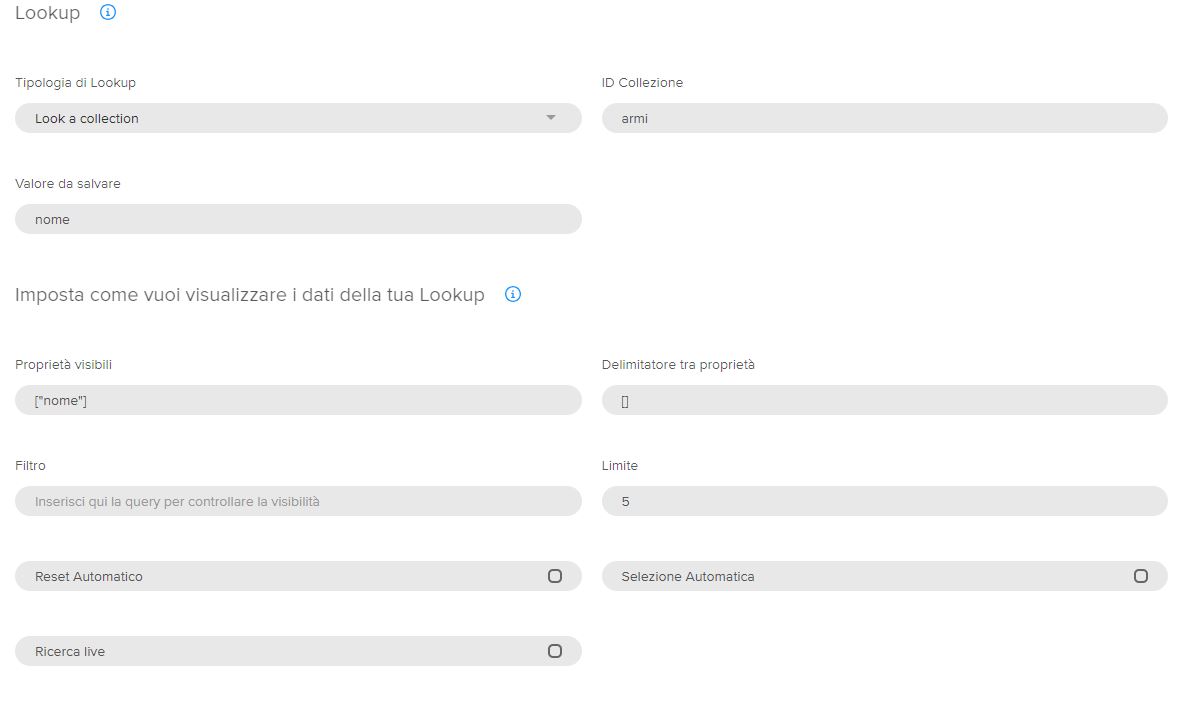
Task: Click the 'Limite' label text
Action: pos(620,466)
